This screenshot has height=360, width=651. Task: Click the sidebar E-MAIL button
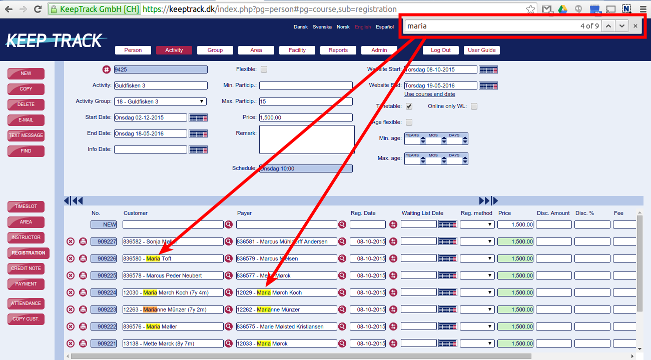pos(26,120)
